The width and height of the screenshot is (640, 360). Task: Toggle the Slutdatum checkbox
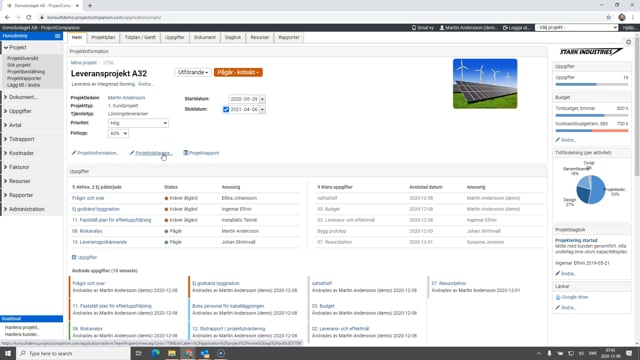point(226,109)
